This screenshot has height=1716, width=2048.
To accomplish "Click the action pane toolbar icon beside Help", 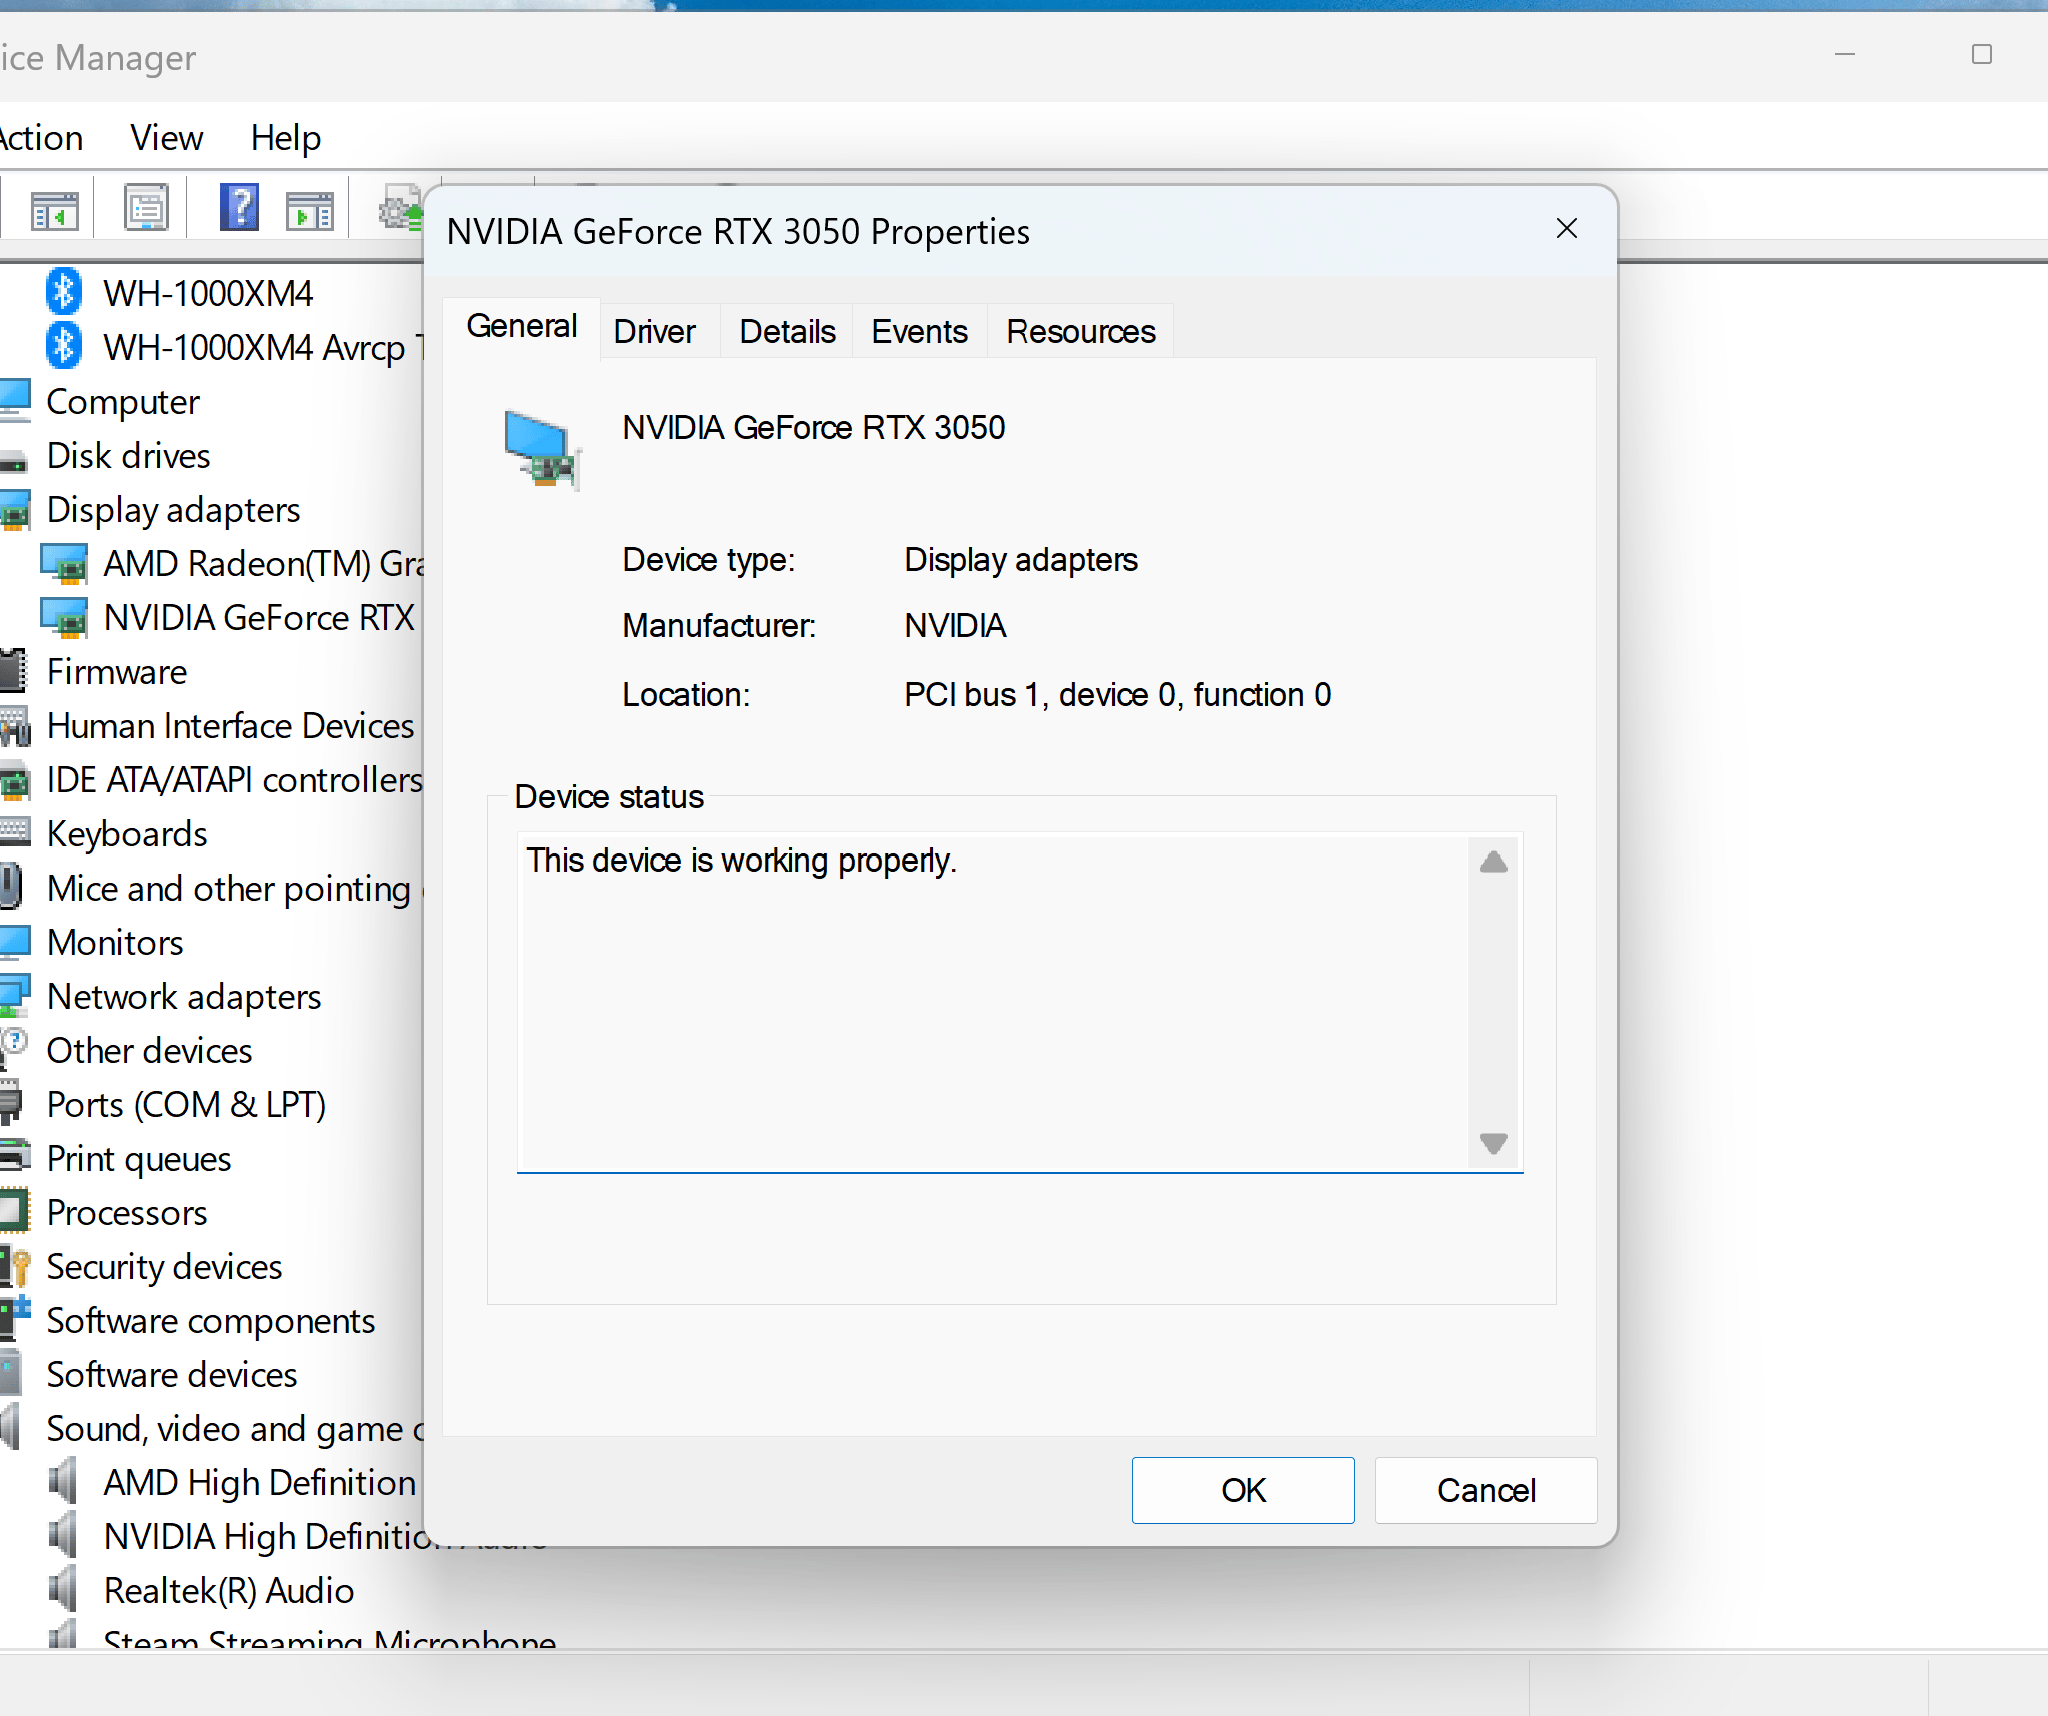I will (x=309, y=210).
